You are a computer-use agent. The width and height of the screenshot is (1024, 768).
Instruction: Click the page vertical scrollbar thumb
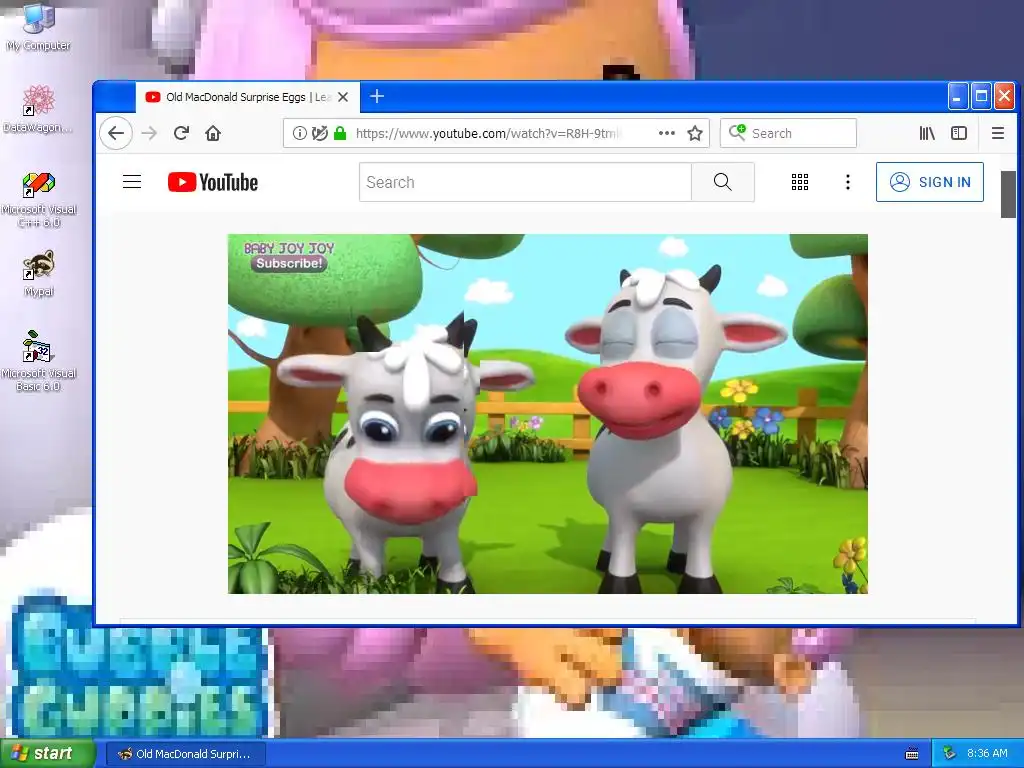click(x=1008, y=195)
